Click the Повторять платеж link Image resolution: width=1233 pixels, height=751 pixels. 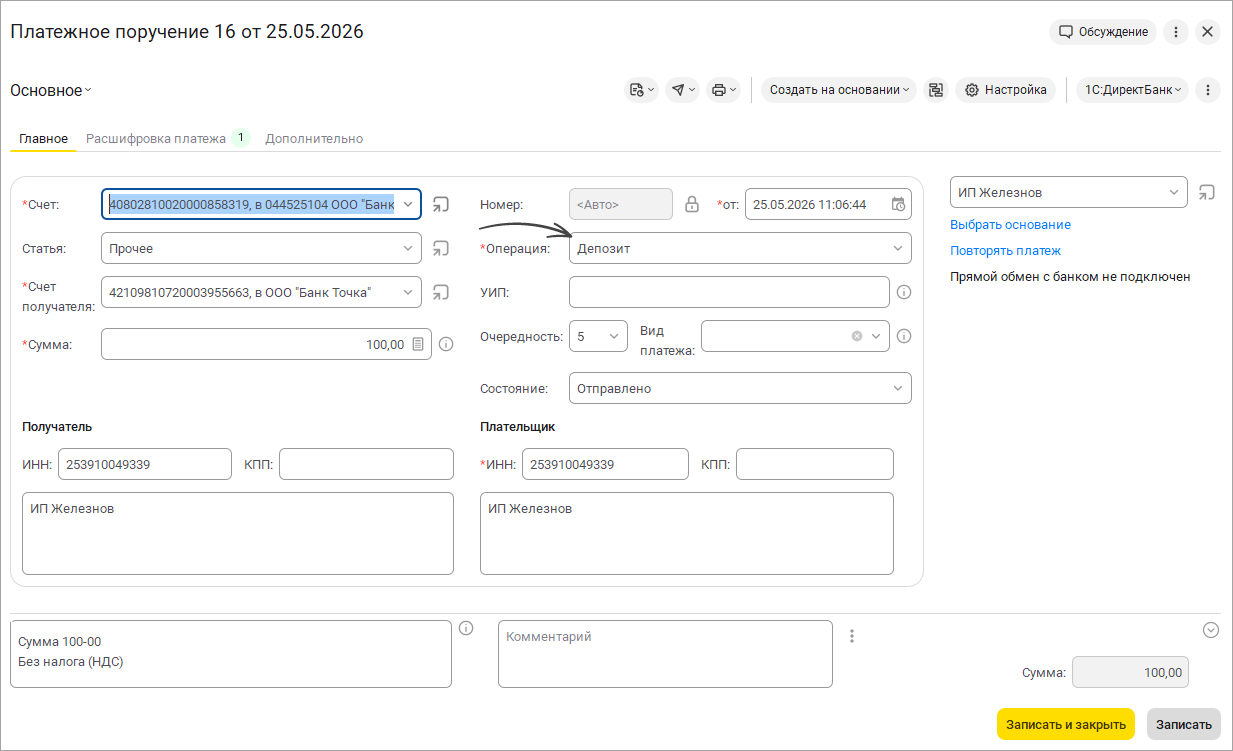point(1005,251)
